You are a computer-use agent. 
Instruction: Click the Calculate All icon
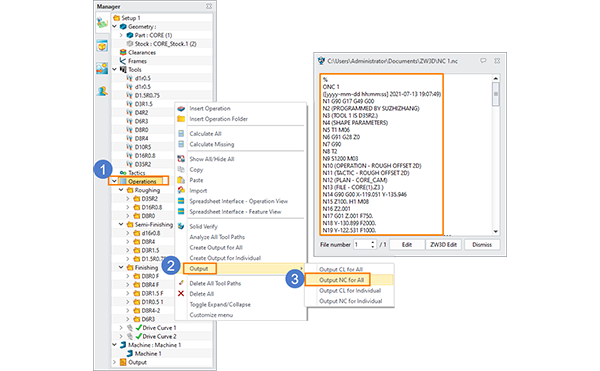tap(181, 133)
